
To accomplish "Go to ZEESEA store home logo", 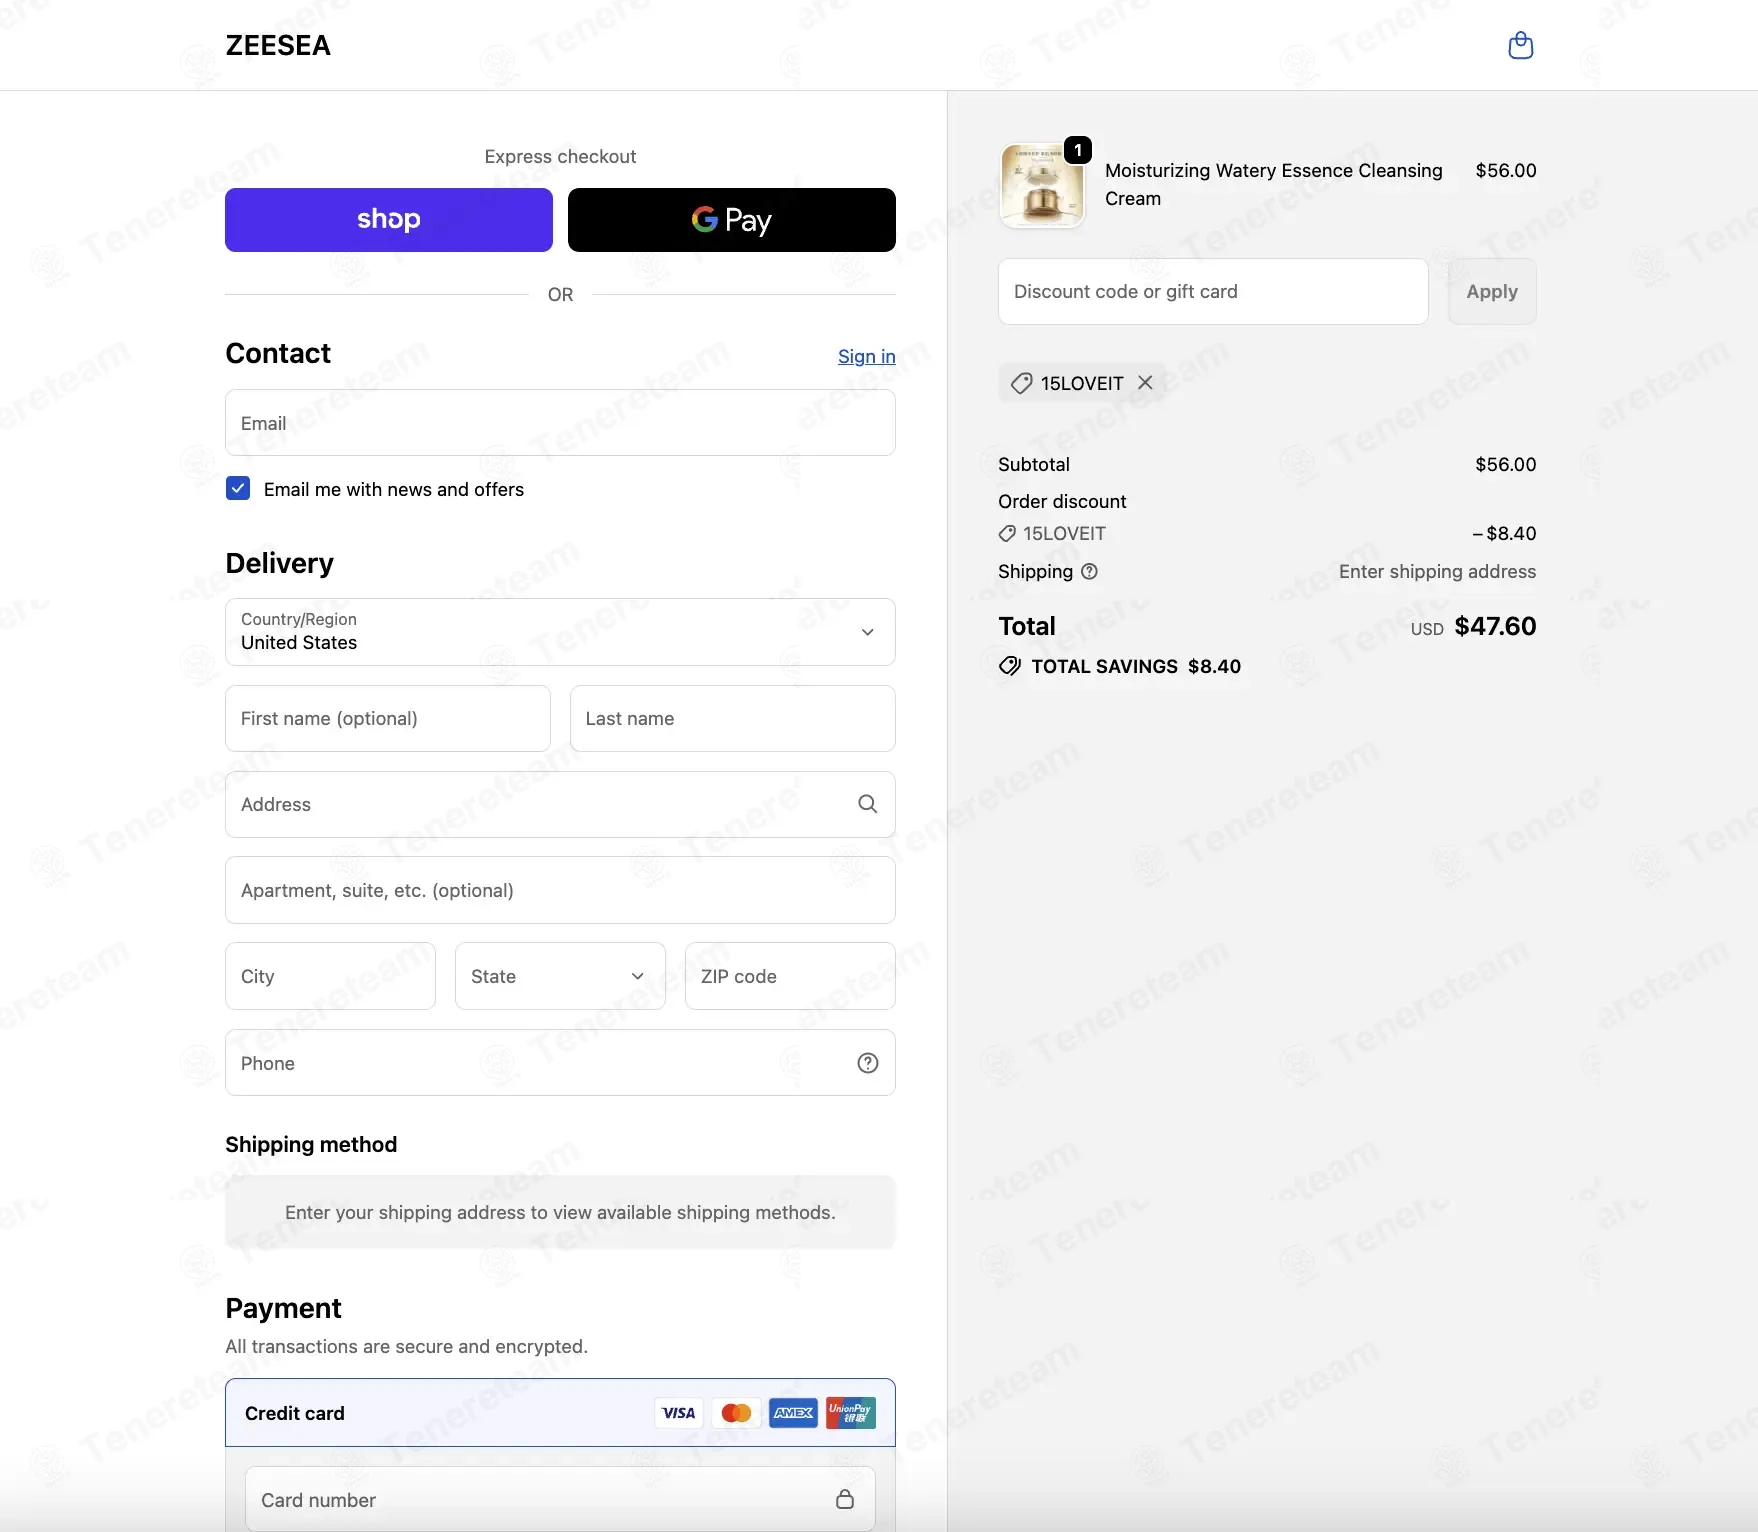I will pos(278,45).
